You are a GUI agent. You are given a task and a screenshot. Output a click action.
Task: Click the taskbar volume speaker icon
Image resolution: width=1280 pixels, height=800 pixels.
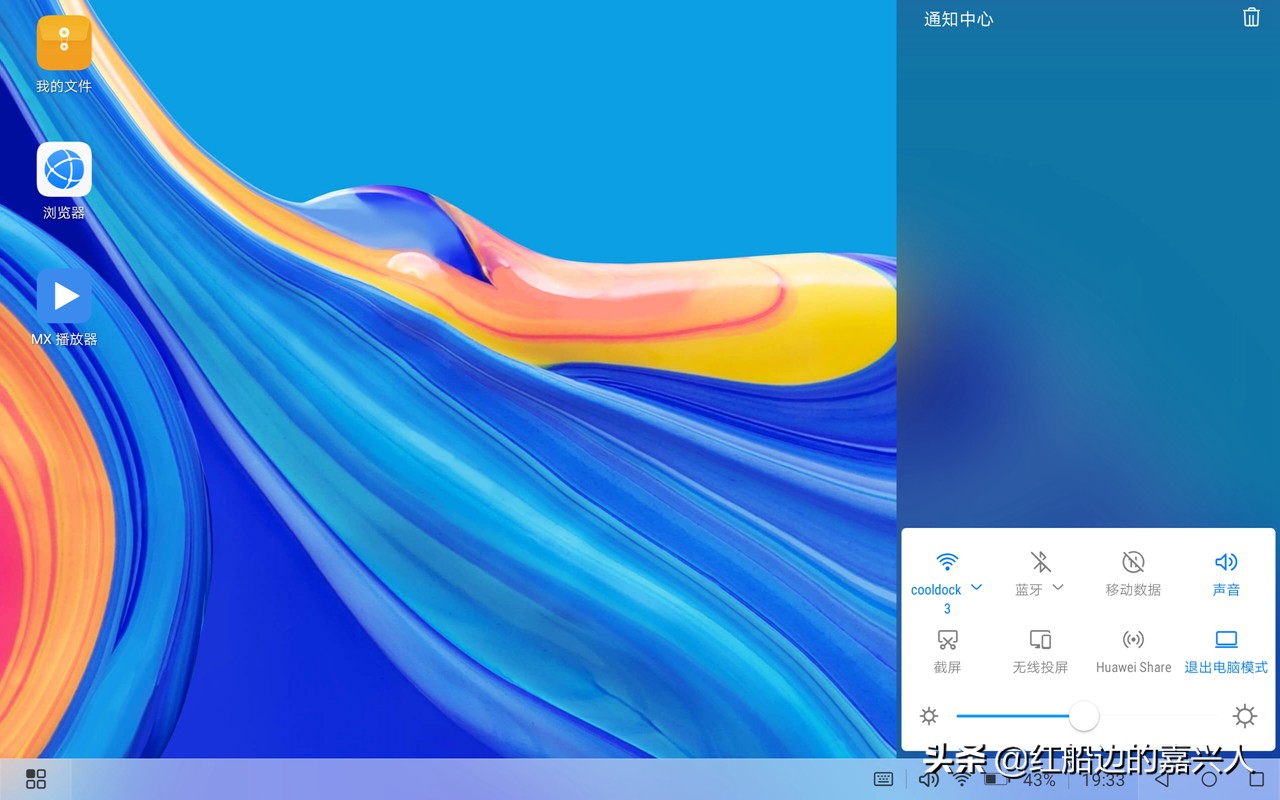(x=929, y=779)
